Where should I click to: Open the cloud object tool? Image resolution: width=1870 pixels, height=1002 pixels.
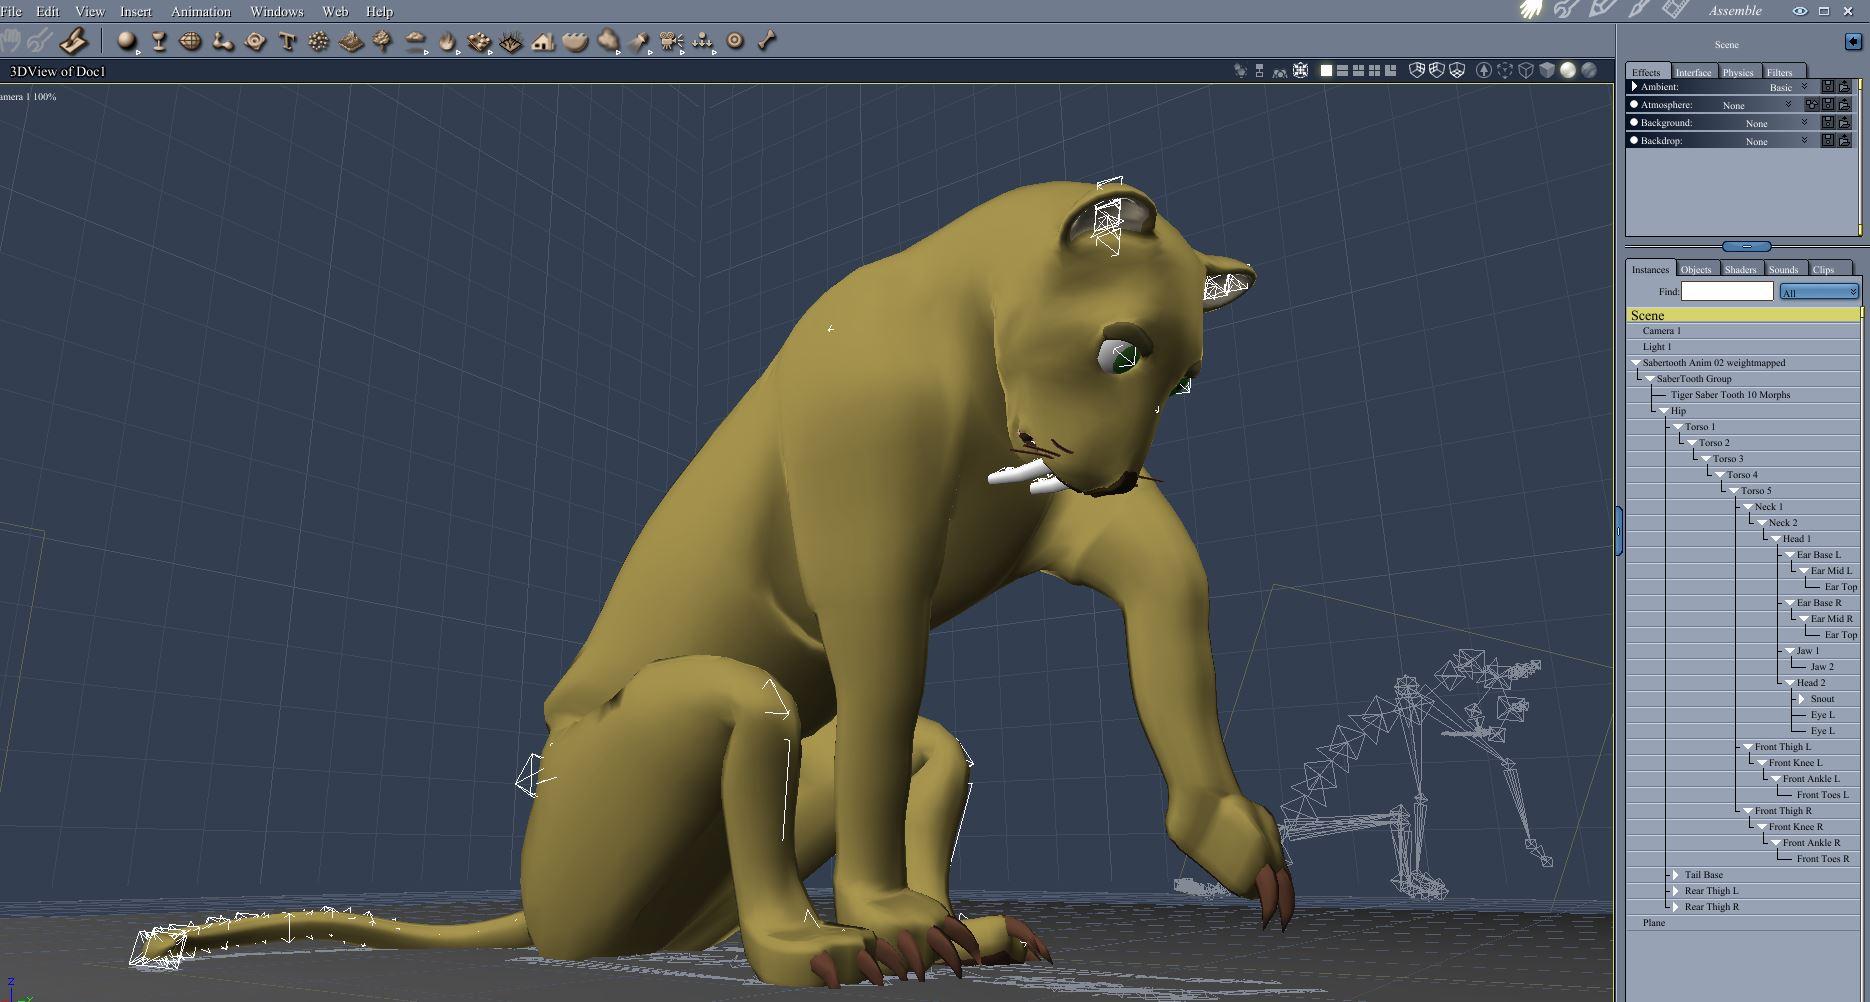(415, 41)
